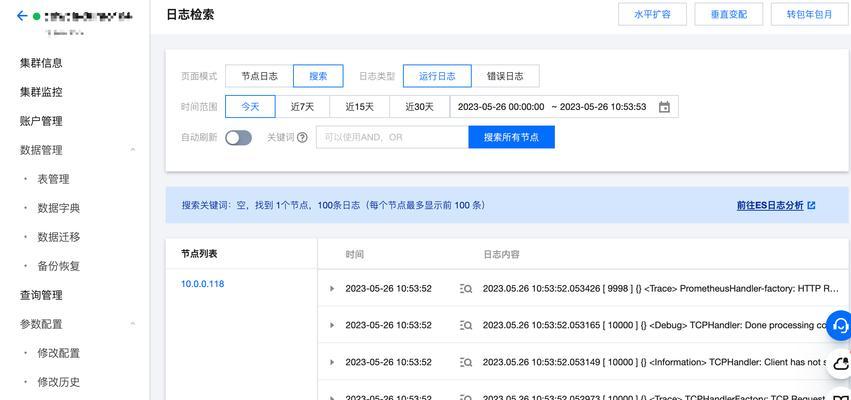Click the log detail search icon for 10:53:52.053149 row
The height and width of the screenshot is (400, 851).
466,362
